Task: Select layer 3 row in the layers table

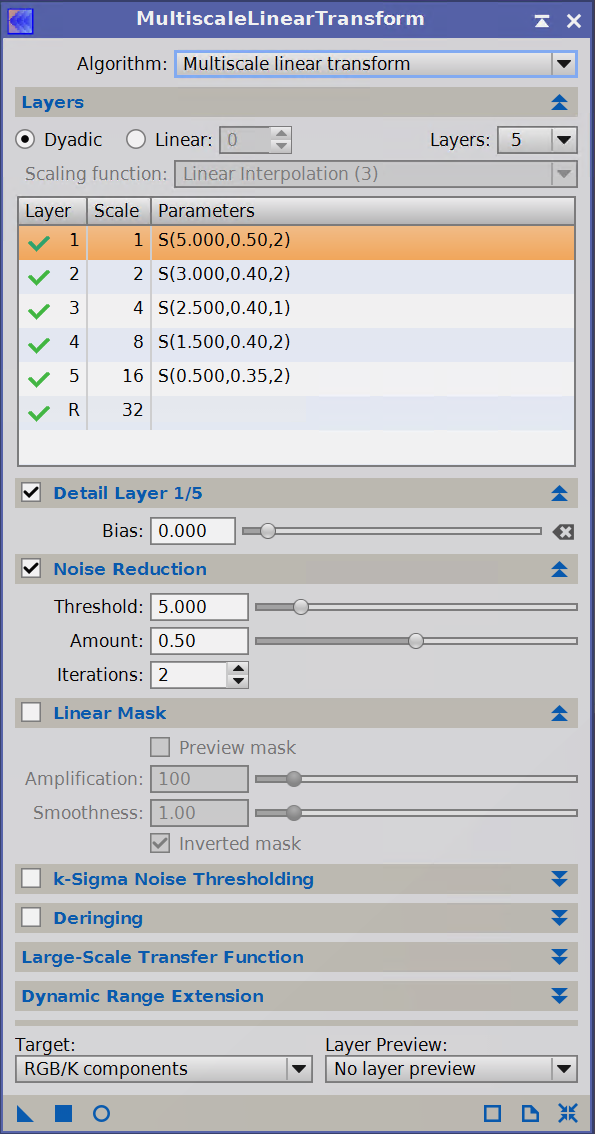Action: pyautogui.click(x=296, y=309)
